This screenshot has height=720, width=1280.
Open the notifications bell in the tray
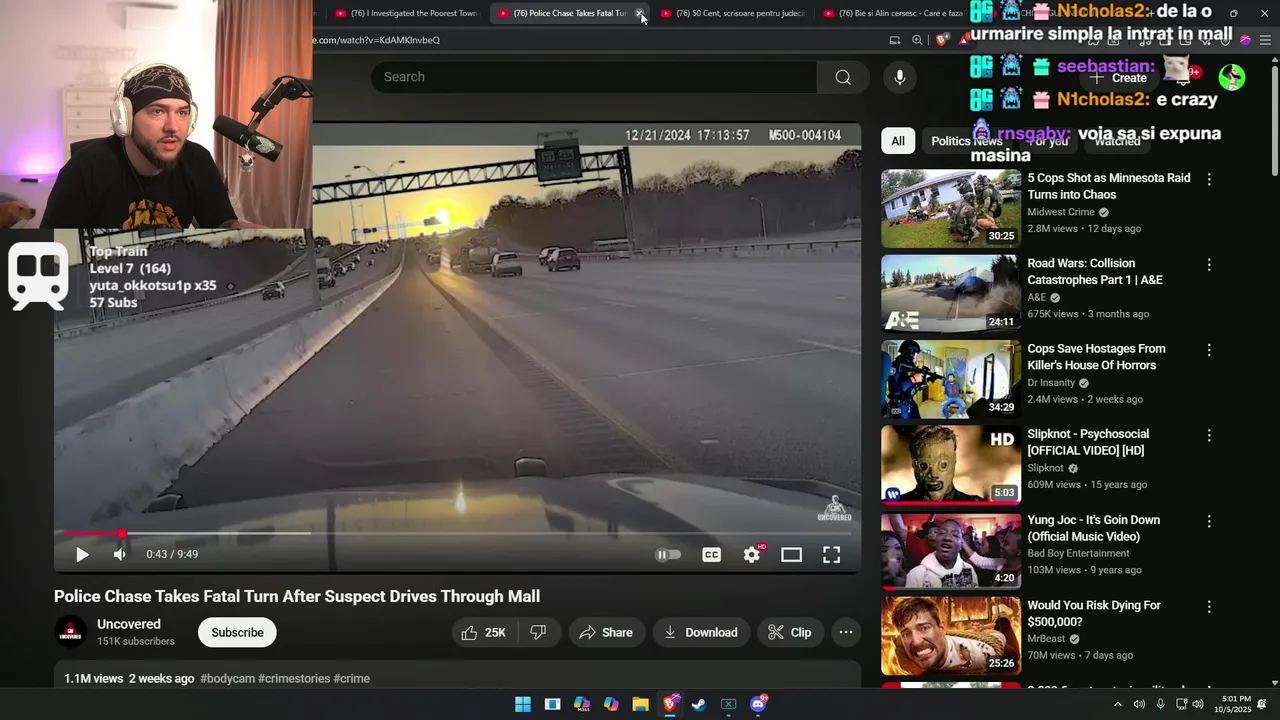tap(1262, 704)
